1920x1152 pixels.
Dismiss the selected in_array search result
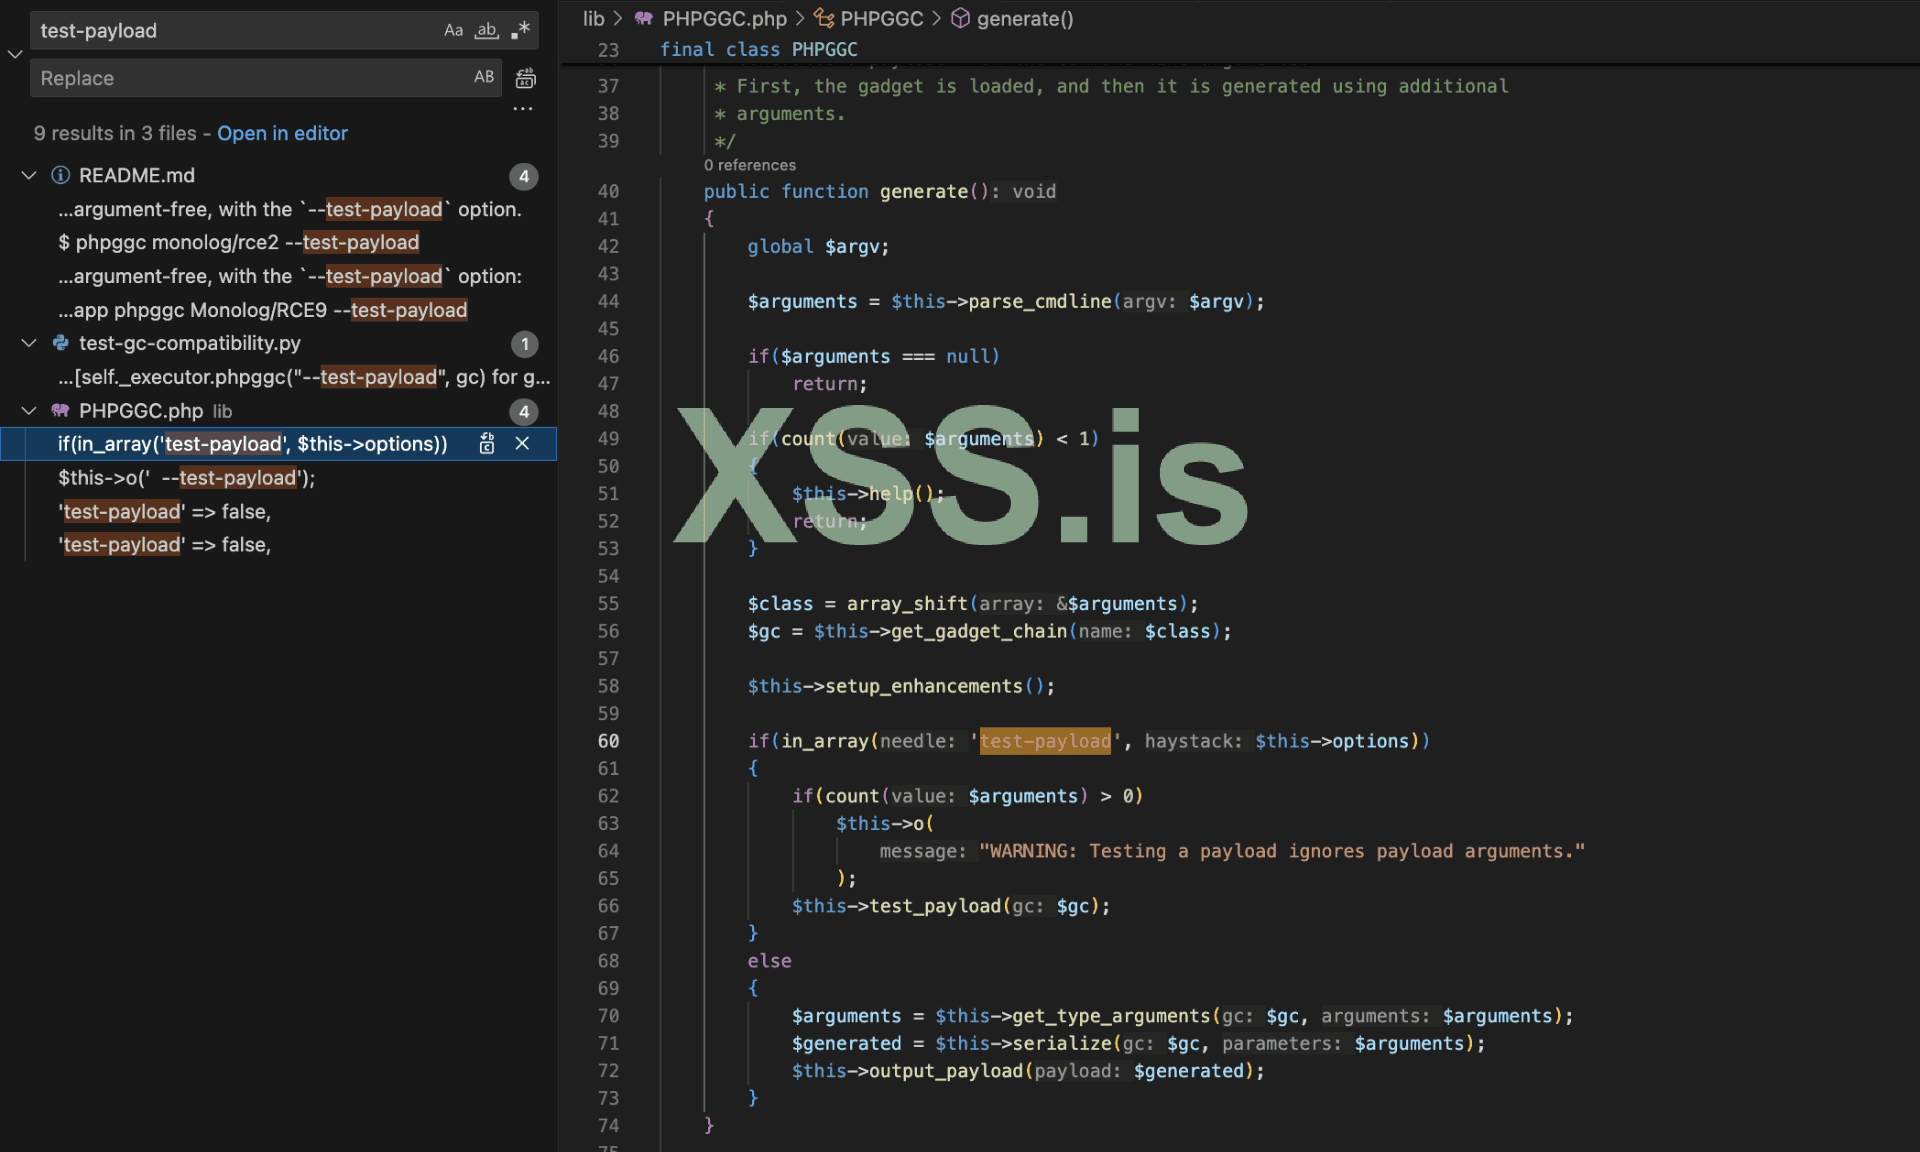tap(522, 444)
